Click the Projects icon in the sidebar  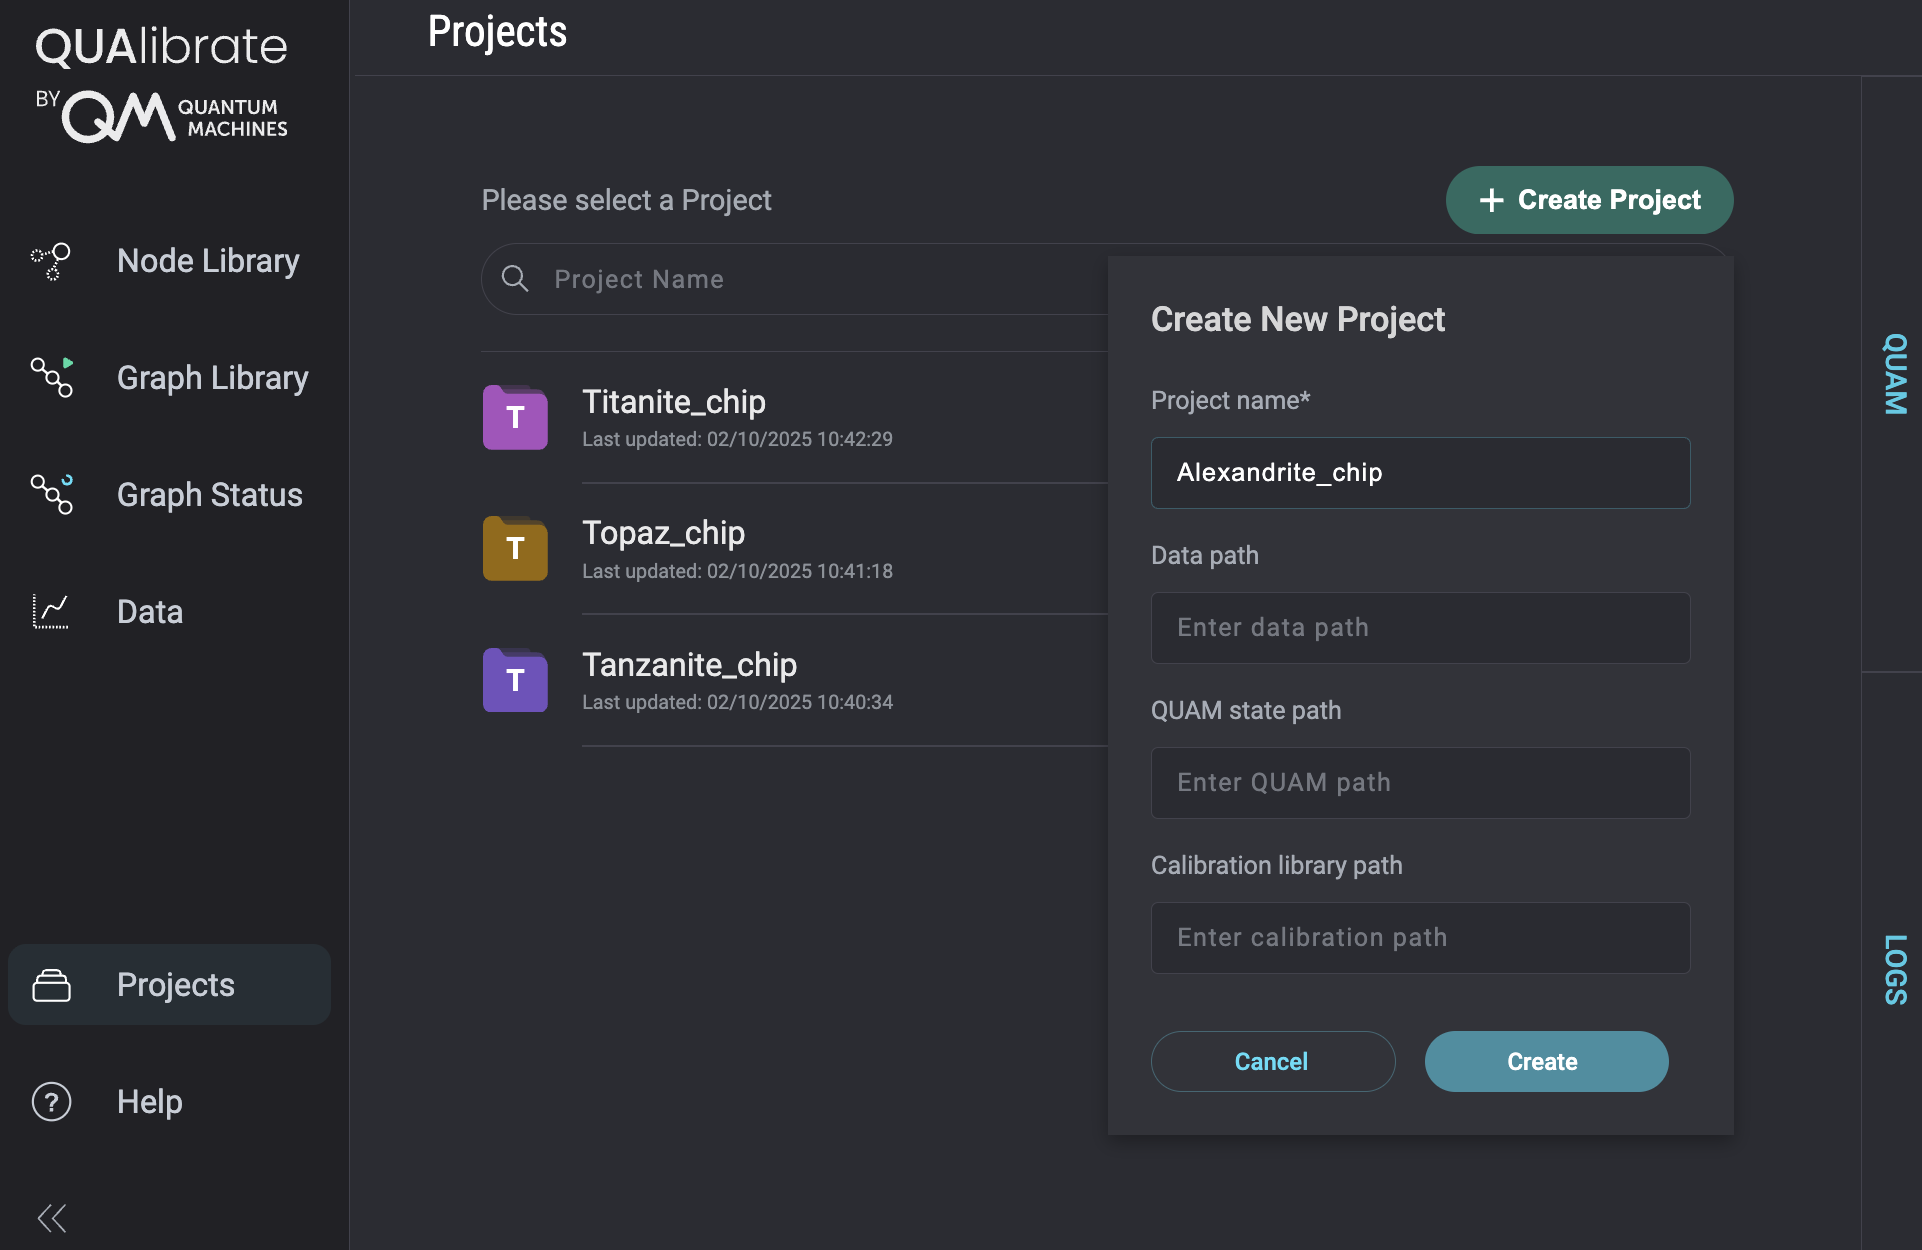coord(51,985)
